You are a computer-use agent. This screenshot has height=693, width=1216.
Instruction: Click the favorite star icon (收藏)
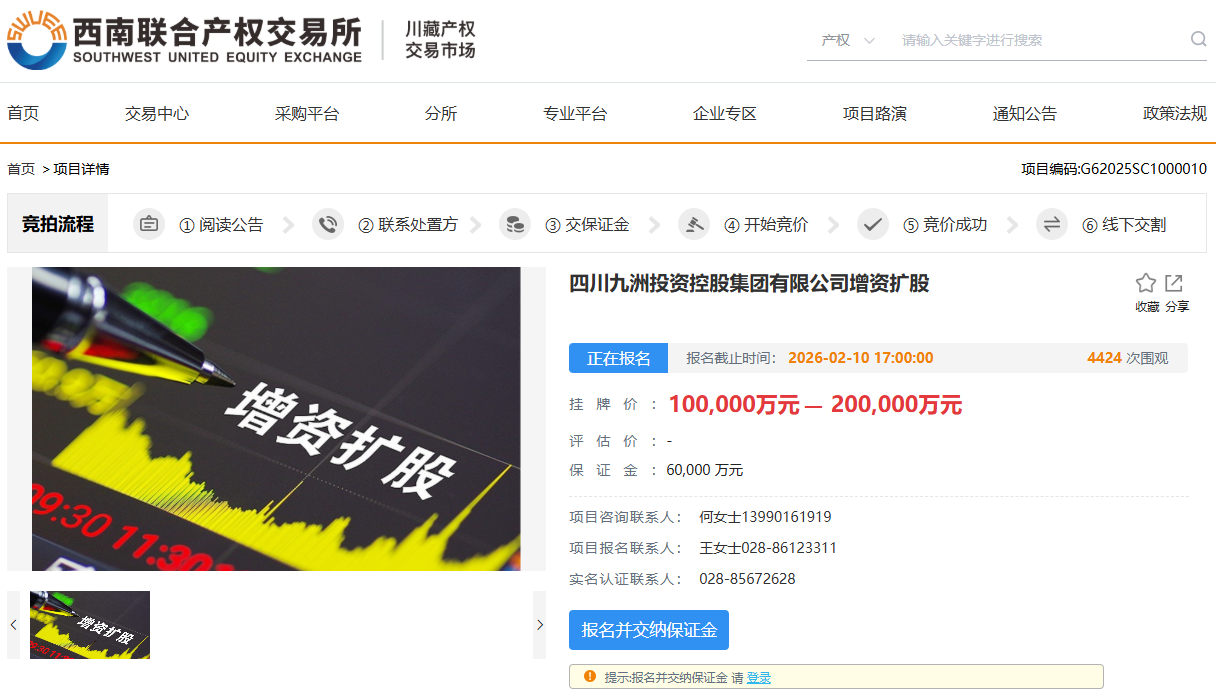coord(1146,284)
